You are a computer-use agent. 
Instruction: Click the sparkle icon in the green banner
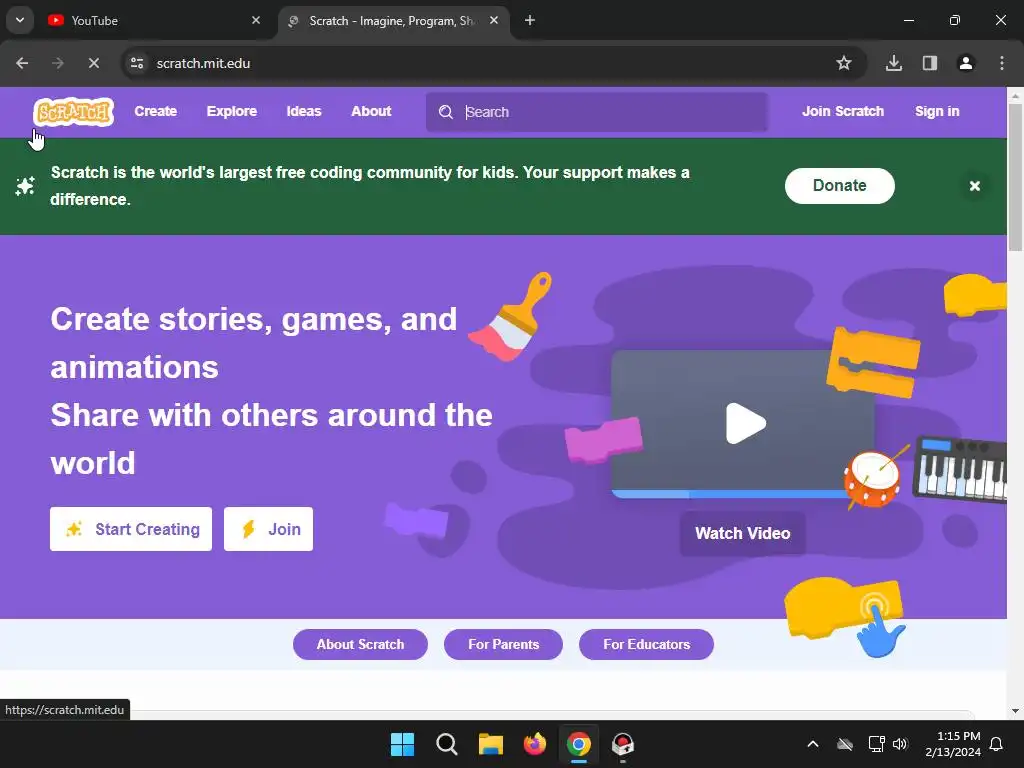[25, 186]
